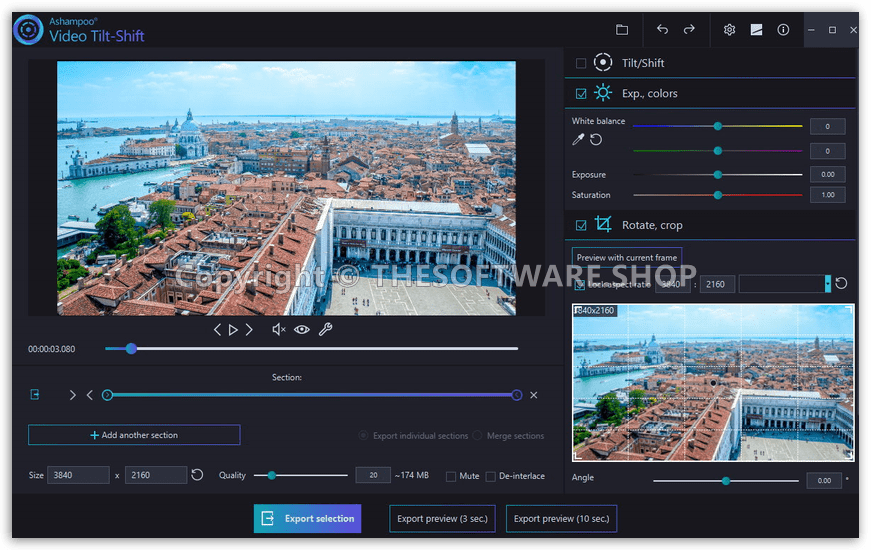Collapse the Rotate, crop section header
This screenshot has width=871, height=550.
652,225
